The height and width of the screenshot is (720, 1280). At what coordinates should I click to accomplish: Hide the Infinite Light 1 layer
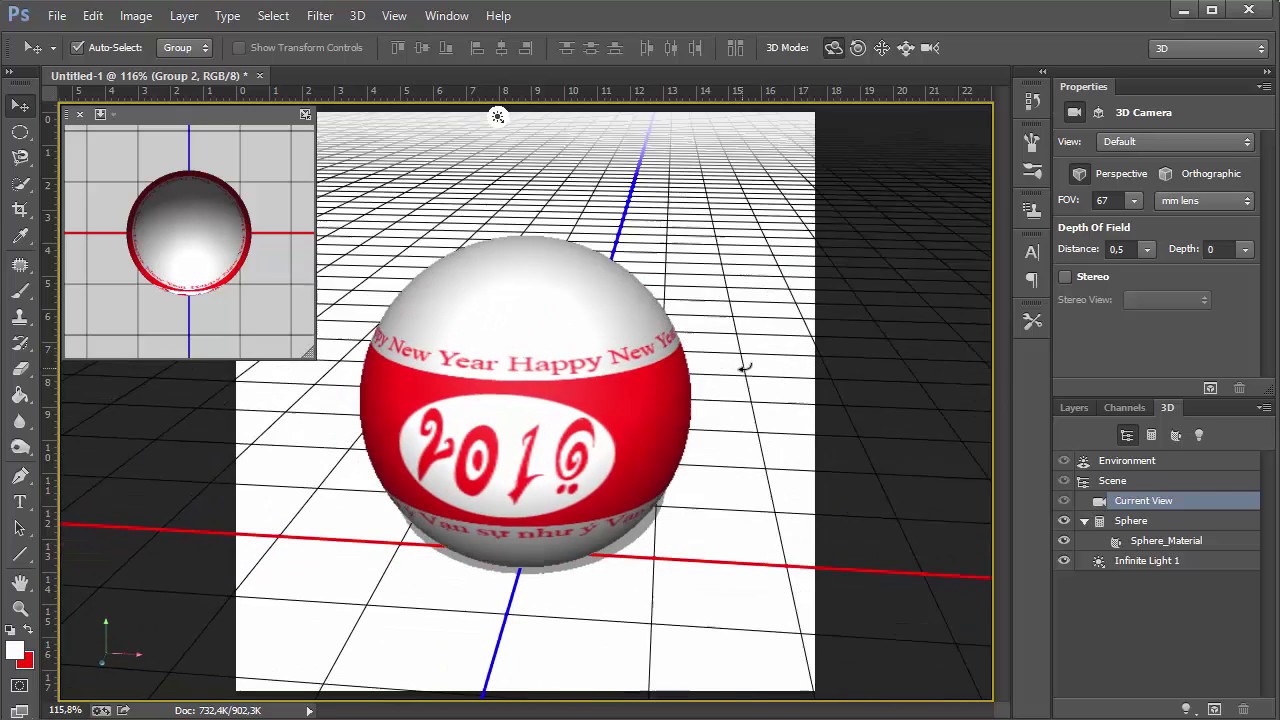(x=1064, y=561)
